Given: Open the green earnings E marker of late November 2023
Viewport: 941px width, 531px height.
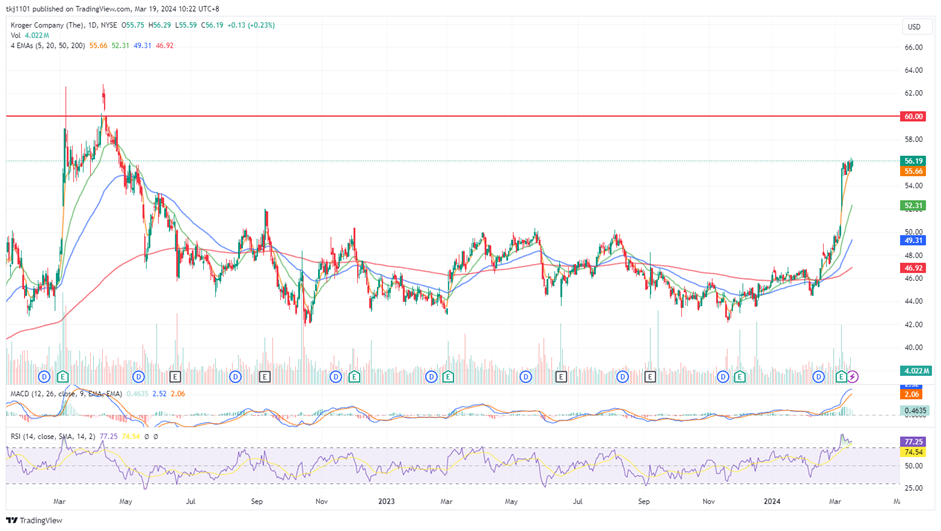Looking at the screenshot, I should (x=739, y=377).
